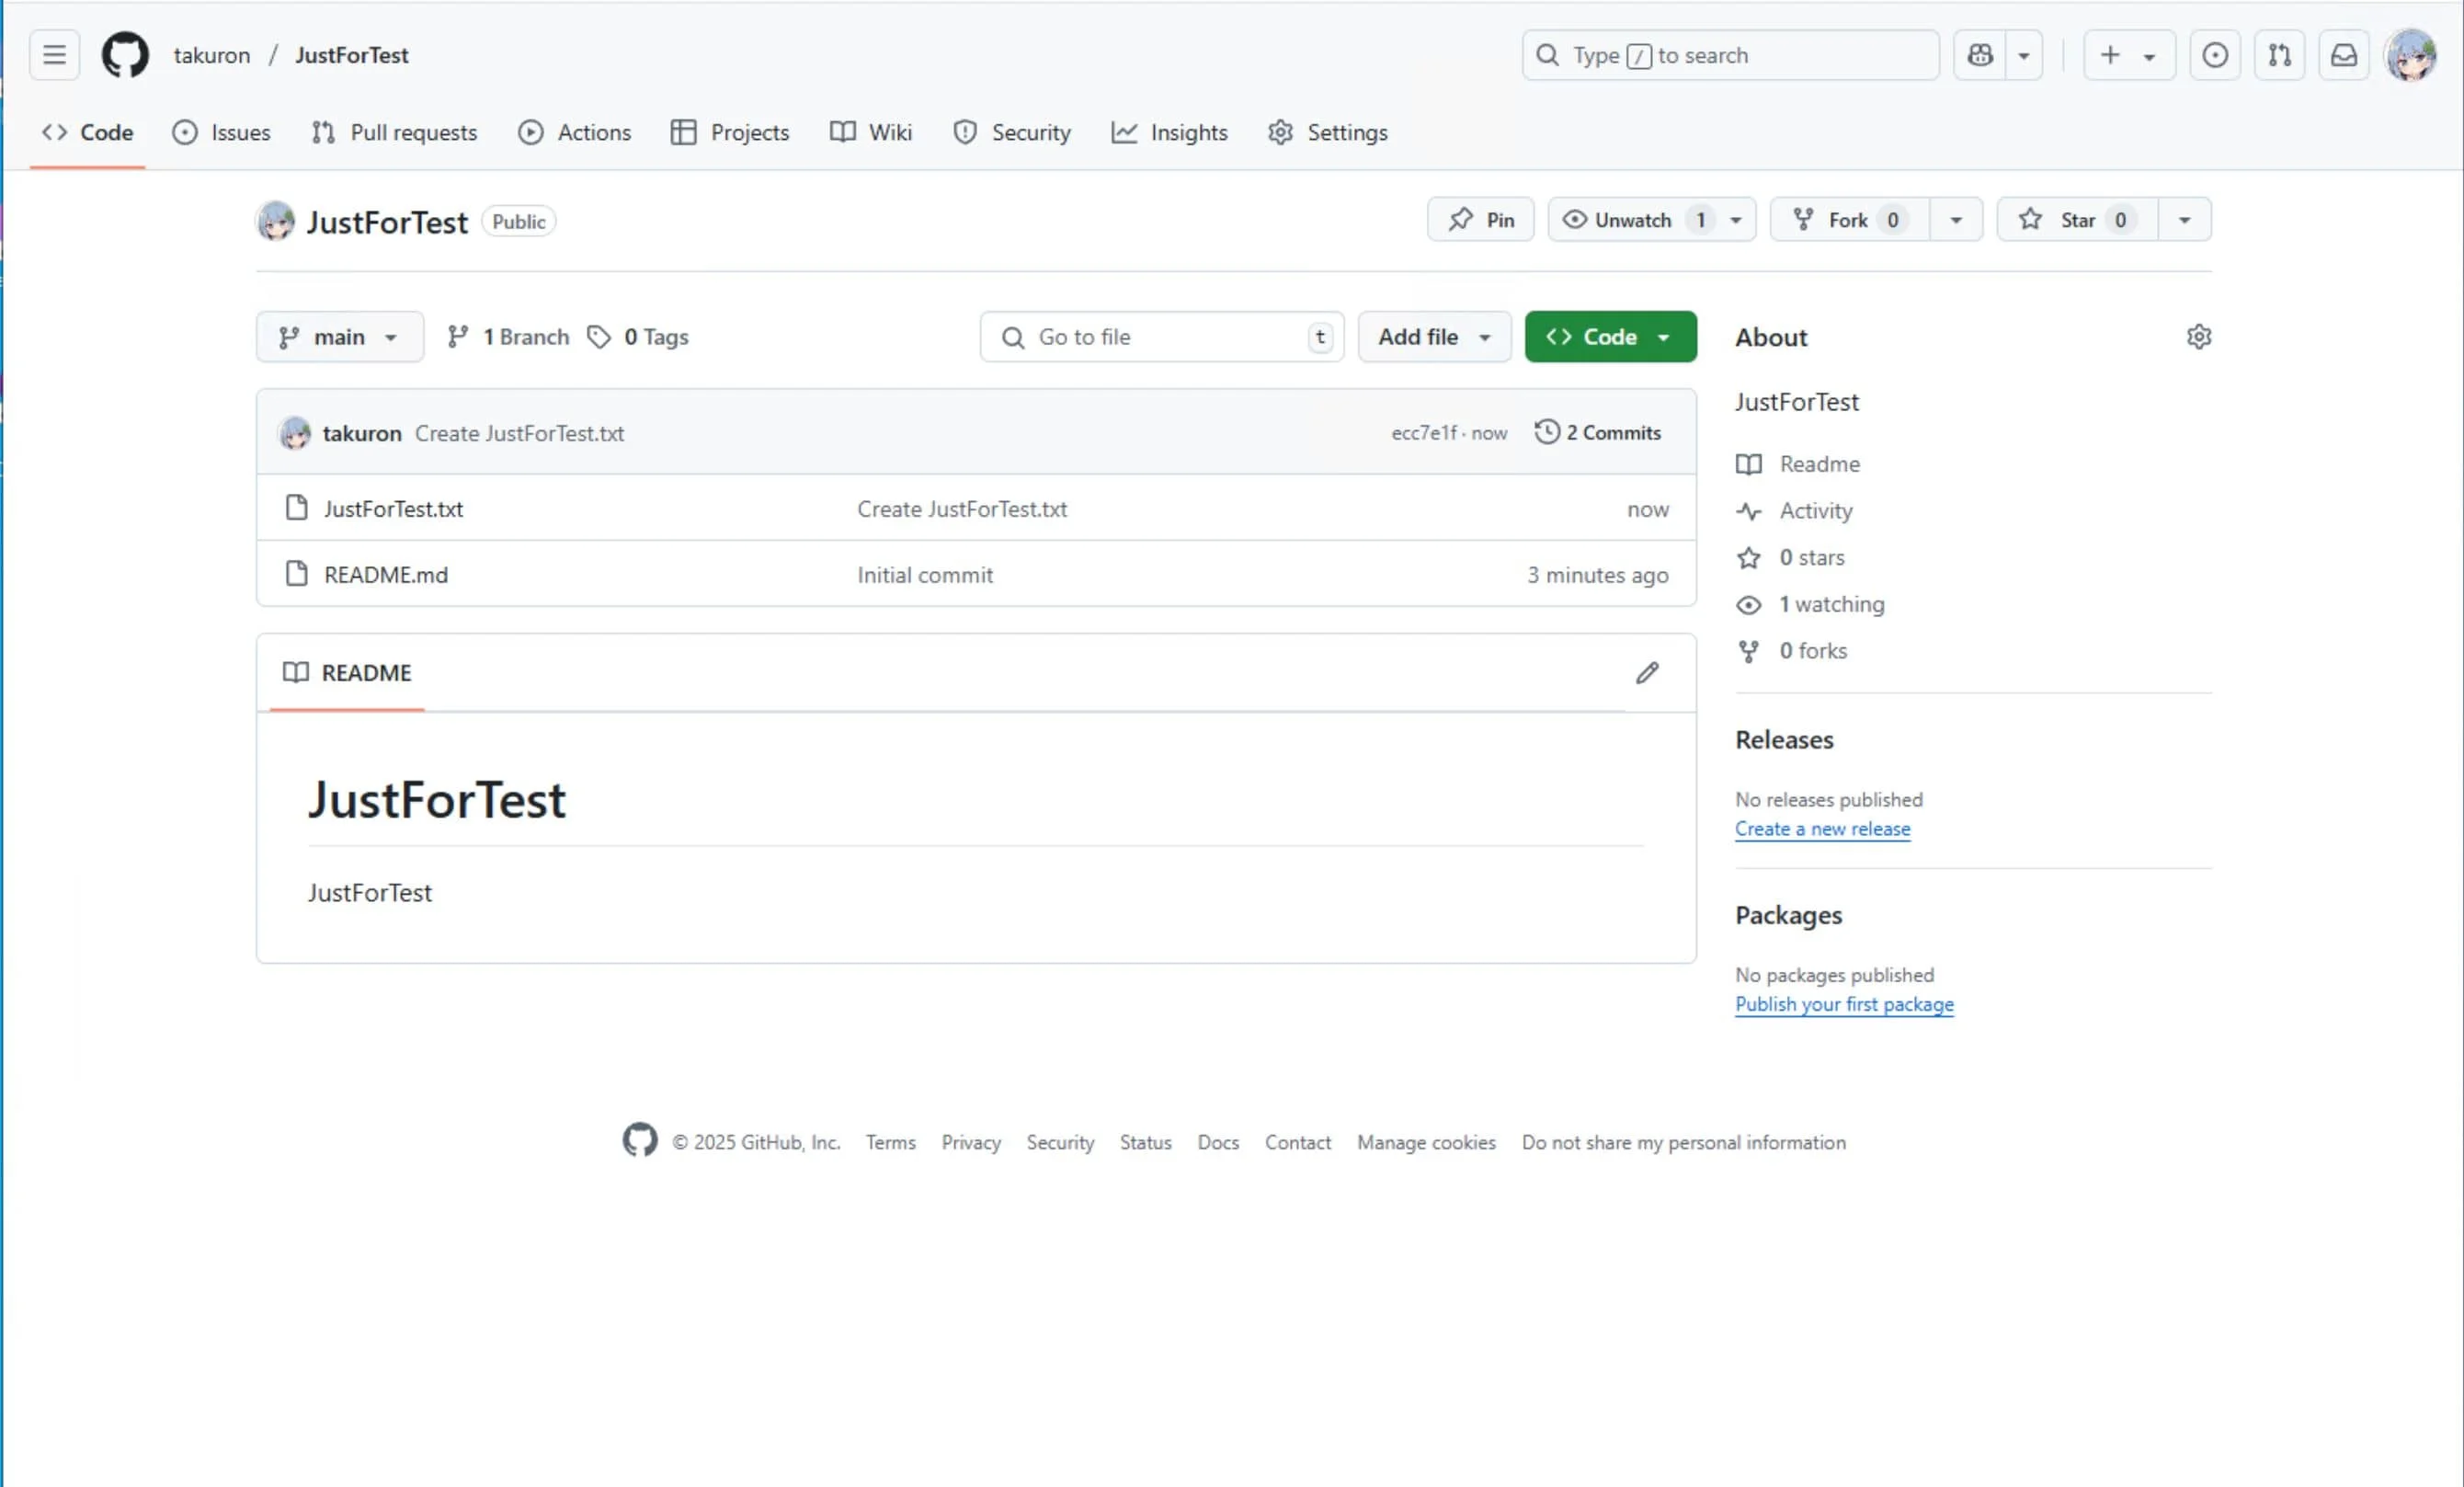This screenshot has height=1487, width=2464.
Task: View the 1 Branch link
Action: [508, 337]
